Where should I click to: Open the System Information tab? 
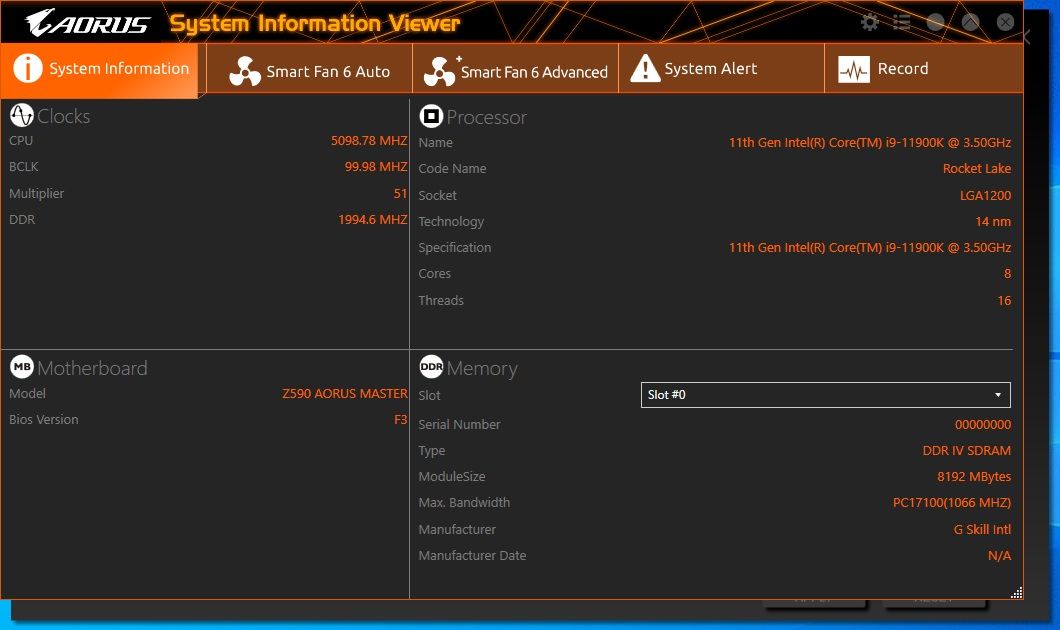point(99,69)
